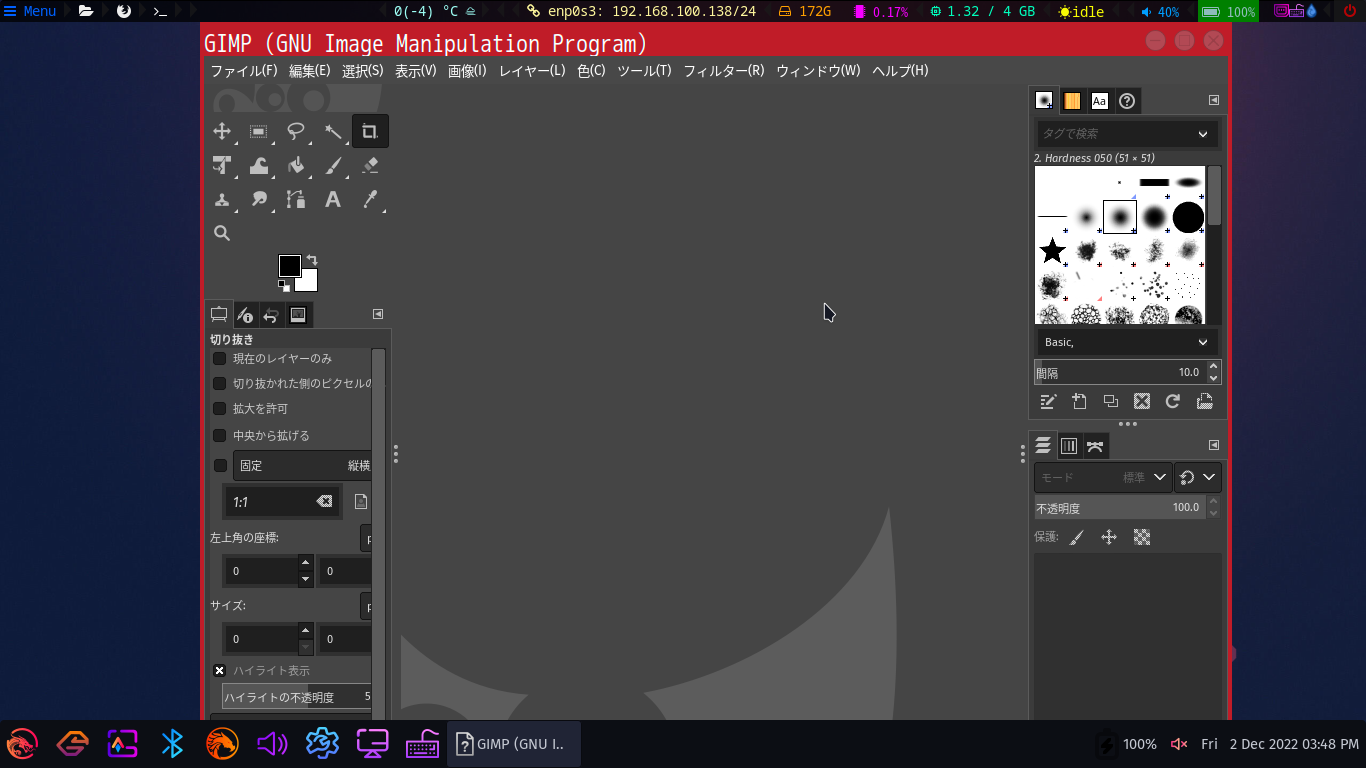Select the Fuzzy Select magic wand tool
The width and height of the screenshot is (1366, 768).
pyautogui.click(x=333, y=131)
